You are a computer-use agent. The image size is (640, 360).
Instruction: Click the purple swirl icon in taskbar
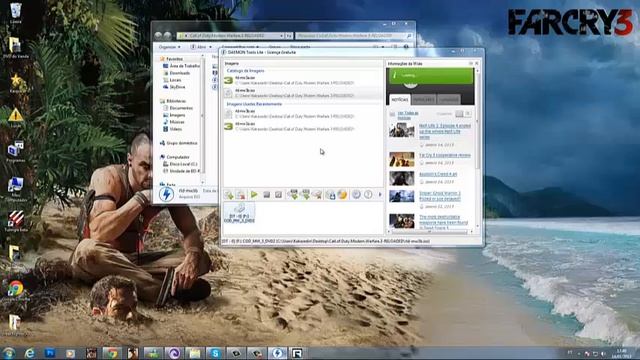pos(174,353)
